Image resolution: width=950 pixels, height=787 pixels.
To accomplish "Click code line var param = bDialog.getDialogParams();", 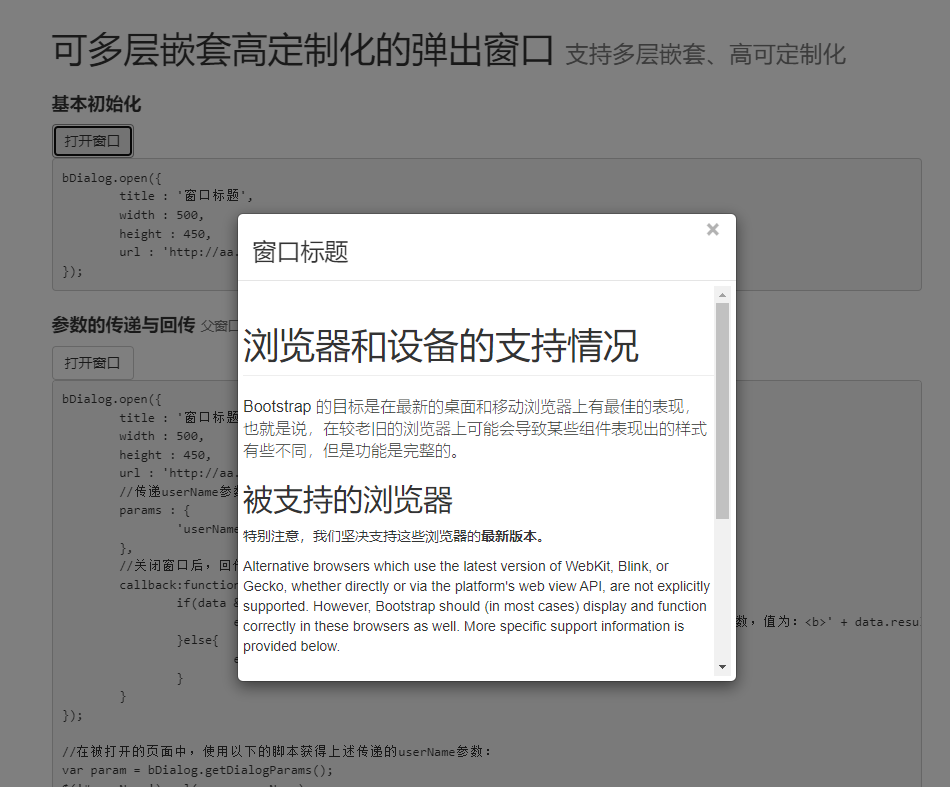I will tap(198, 770).
